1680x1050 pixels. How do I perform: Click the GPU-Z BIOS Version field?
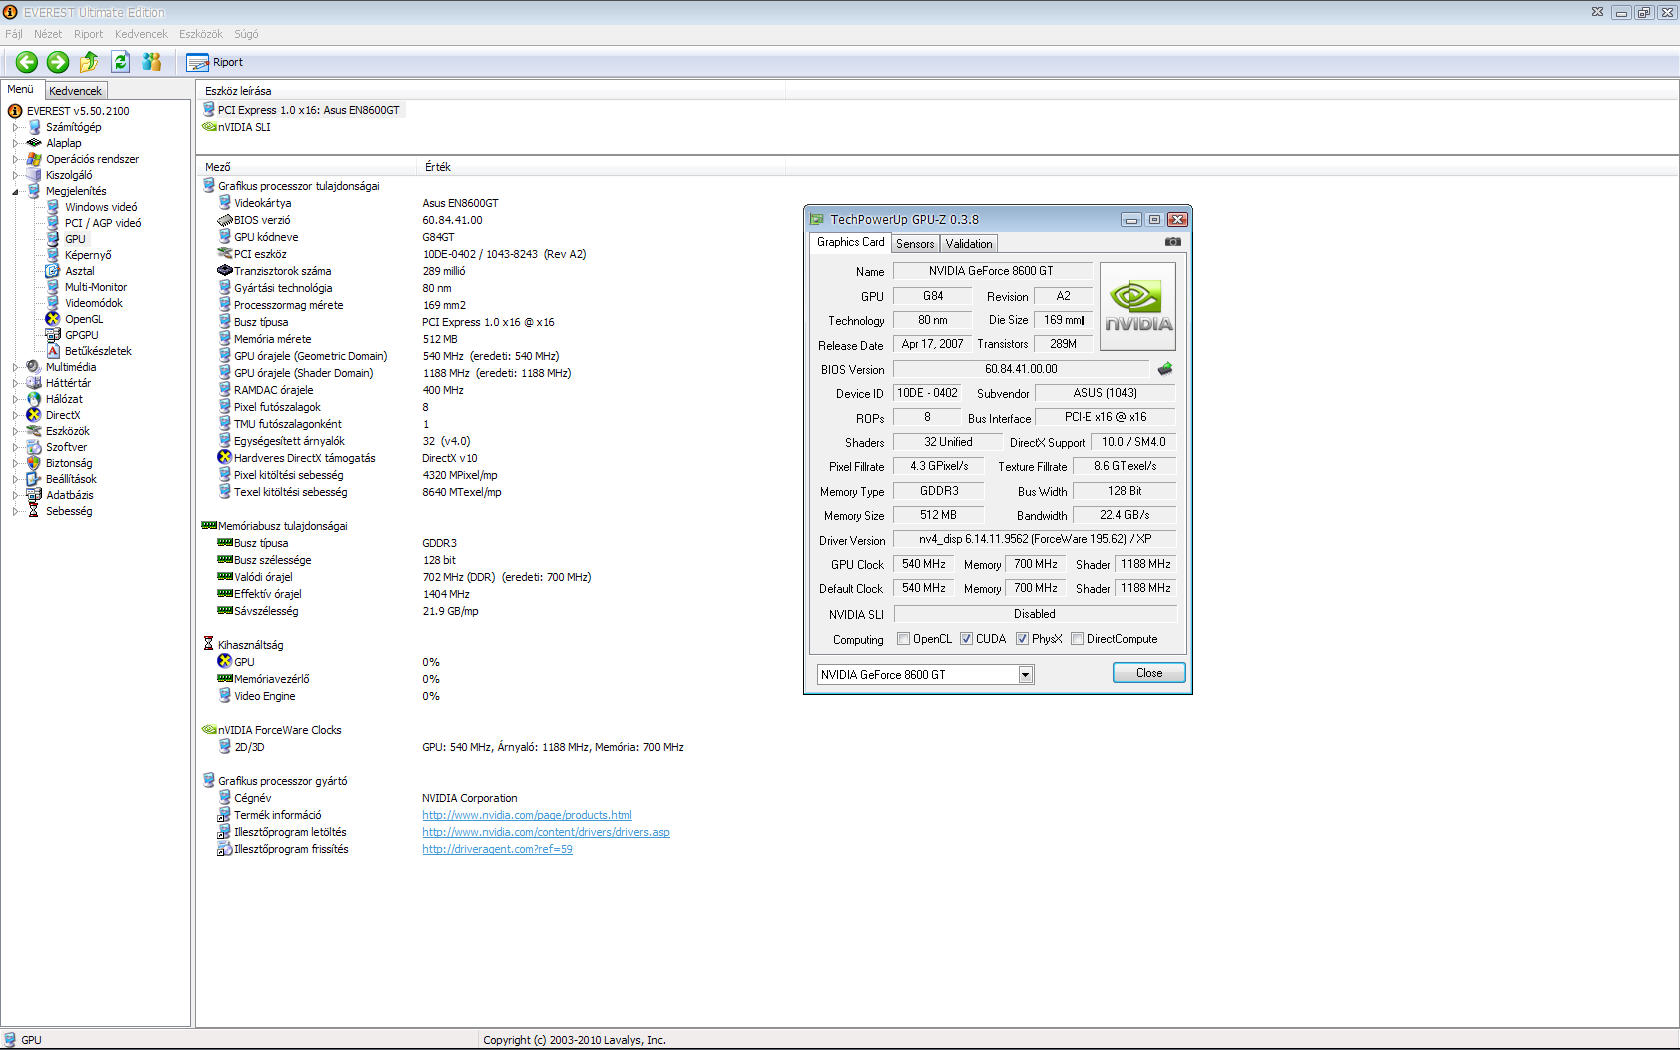(1021, 369)
